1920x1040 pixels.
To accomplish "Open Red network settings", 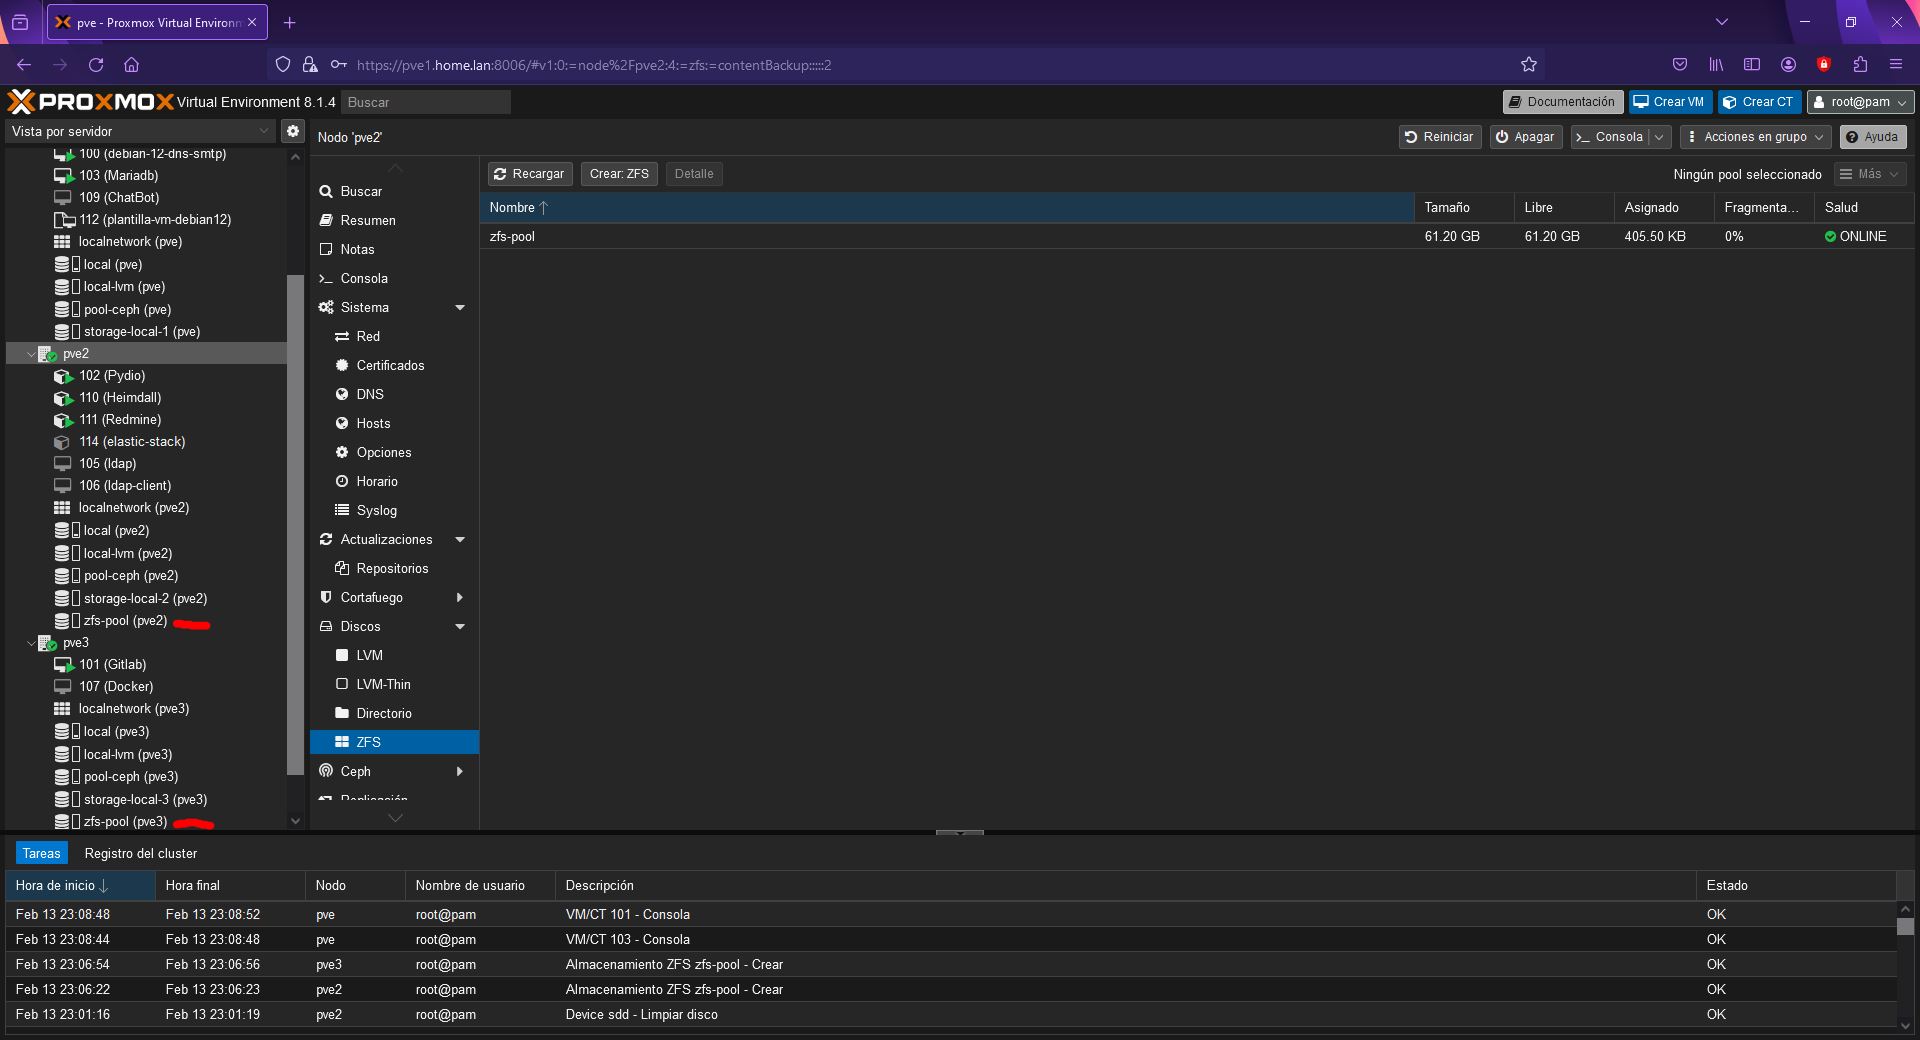I will click(394, 336).
